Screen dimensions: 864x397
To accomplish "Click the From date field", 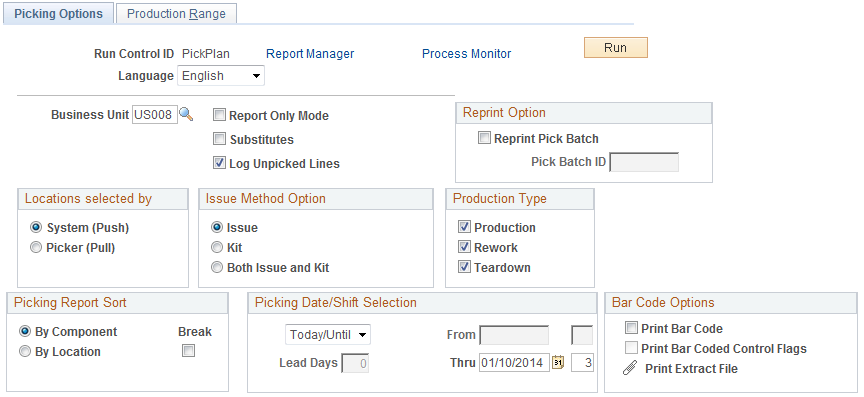I will 514,335.
